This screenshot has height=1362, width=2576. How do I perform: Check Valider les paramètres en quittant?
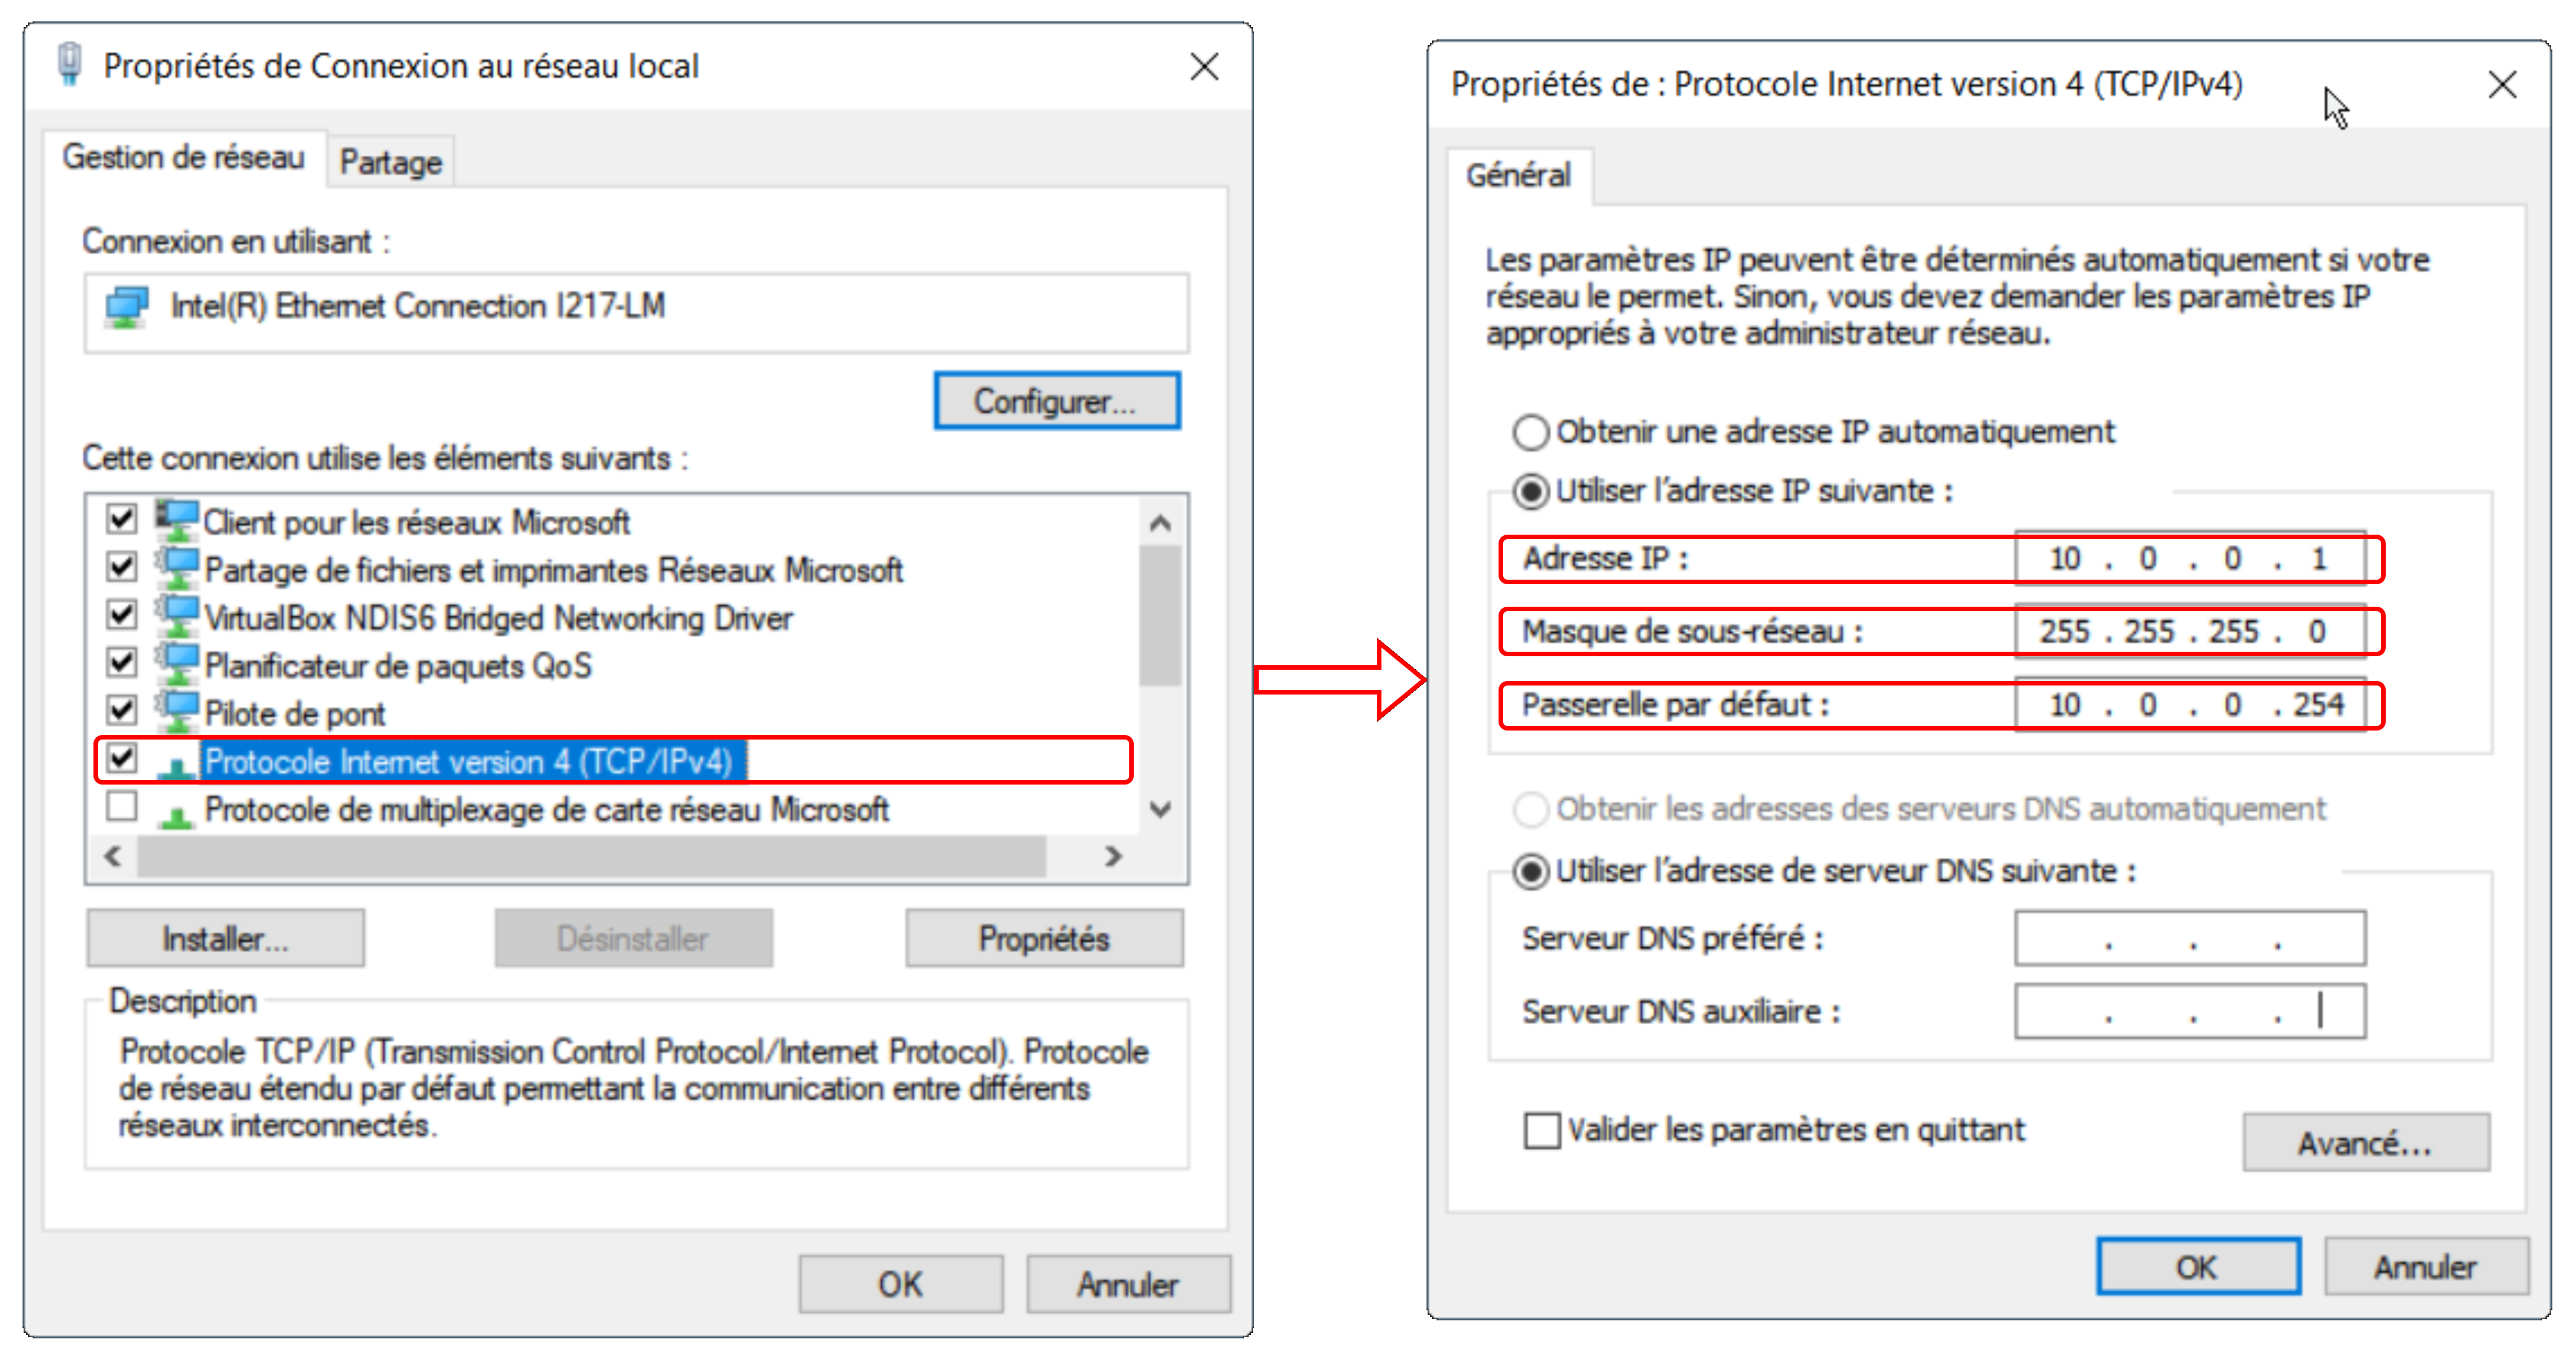[1541, 1131]
